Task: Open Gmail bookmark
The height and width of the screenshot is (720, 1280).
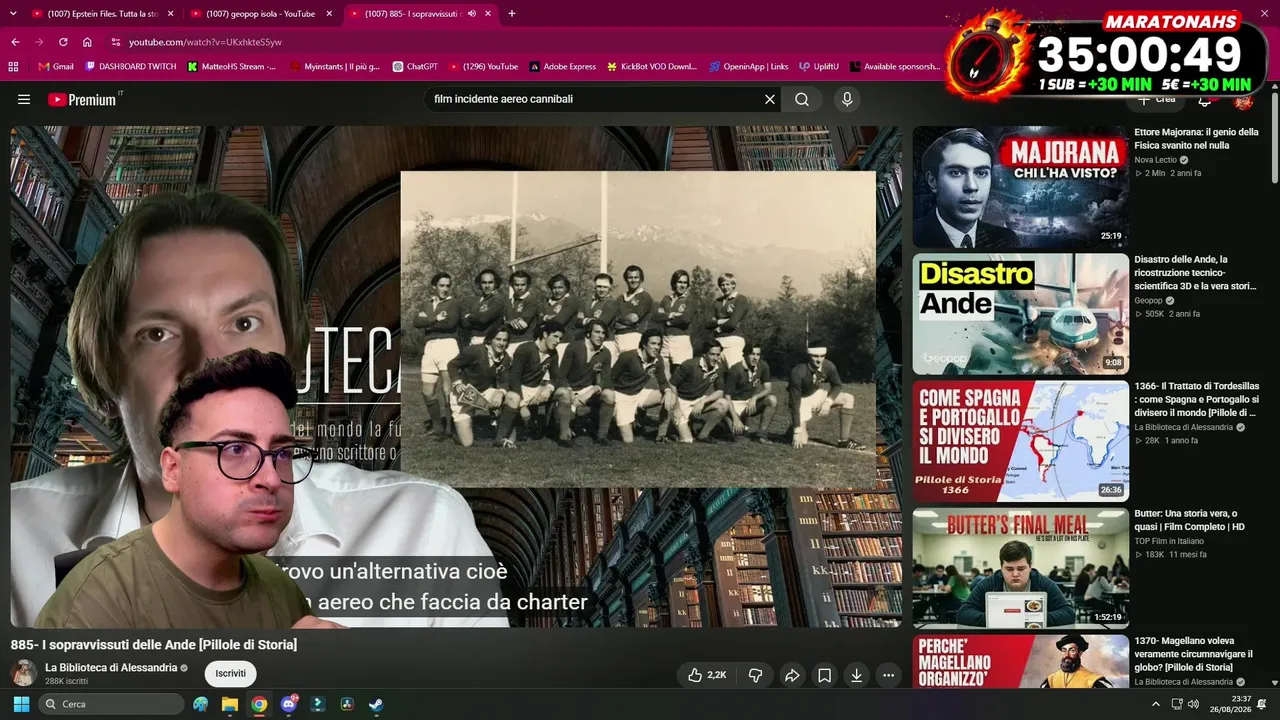Action: [56, 67]
